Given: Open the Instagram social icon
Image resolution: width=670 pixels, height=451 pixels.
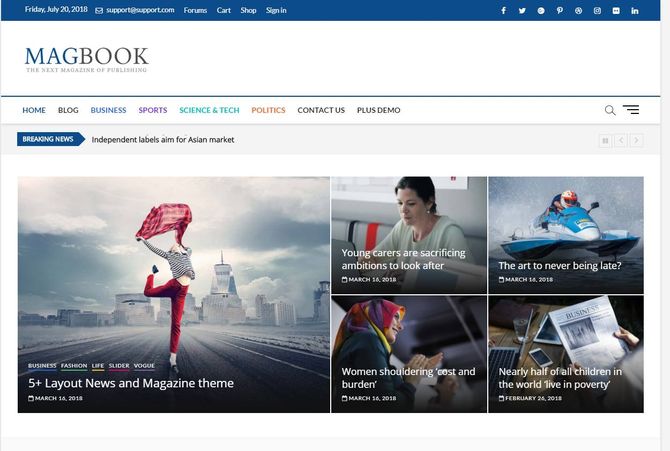Looking at the screenshot, I should pos(597,10).
